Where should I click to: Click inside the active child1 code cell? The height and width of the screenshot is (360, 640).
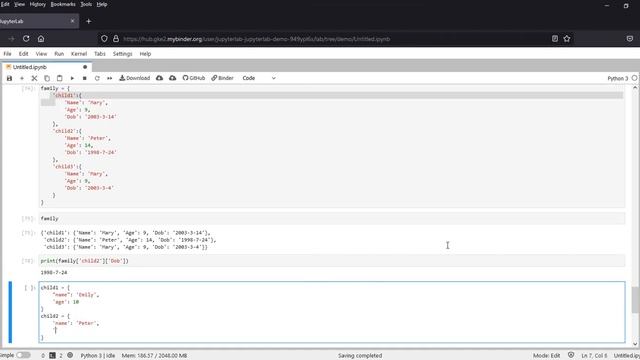click(332, 312)
